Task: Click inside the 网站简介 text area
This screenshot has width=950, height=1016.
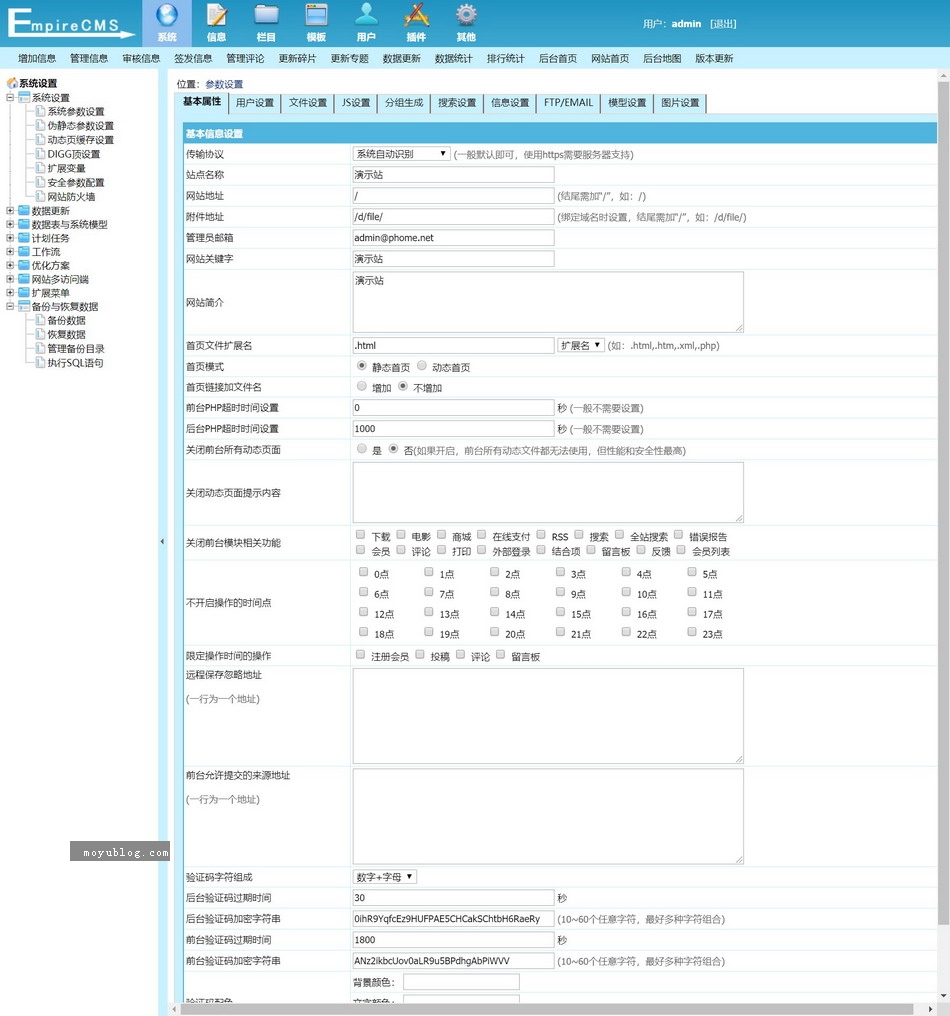Action: point(548,302)
